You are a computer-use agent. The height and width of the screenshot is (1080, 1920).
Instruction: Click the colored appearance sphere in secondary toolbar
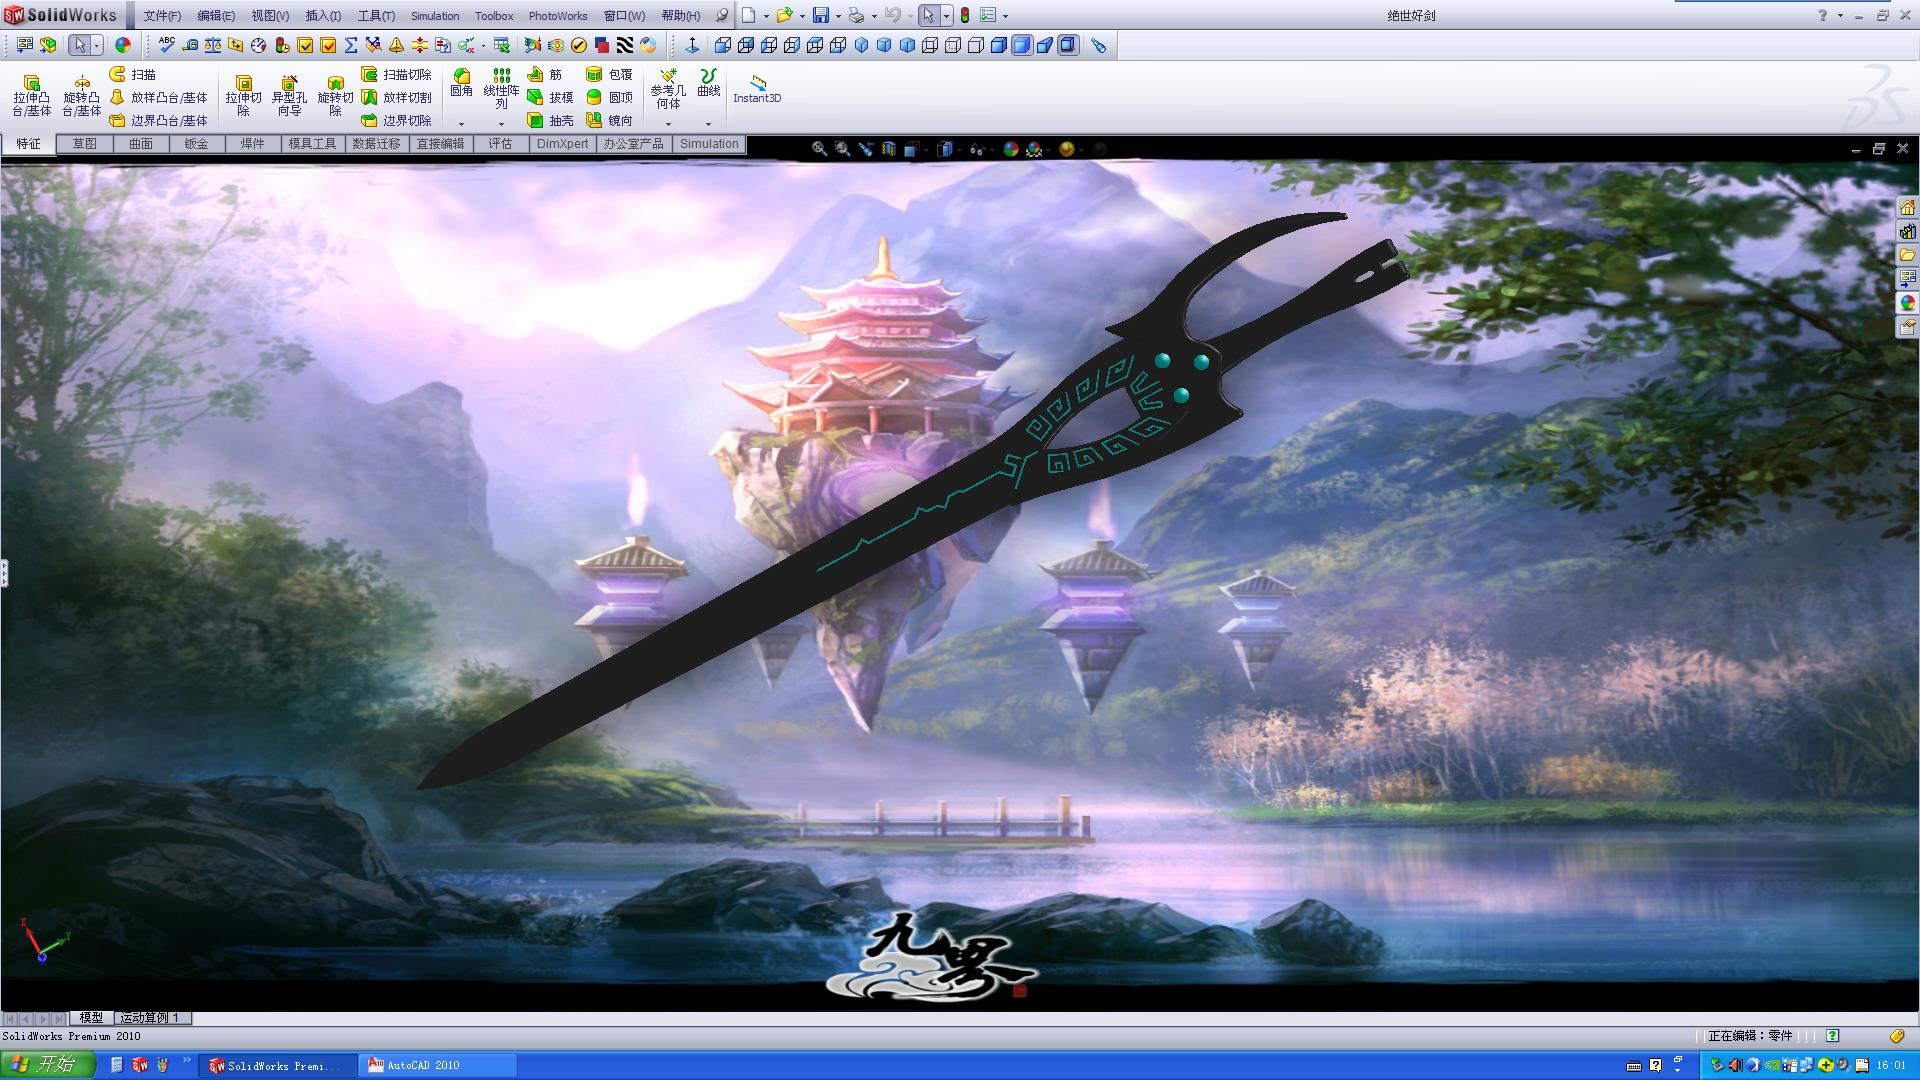pyautogui.click(x=122, y=45)
